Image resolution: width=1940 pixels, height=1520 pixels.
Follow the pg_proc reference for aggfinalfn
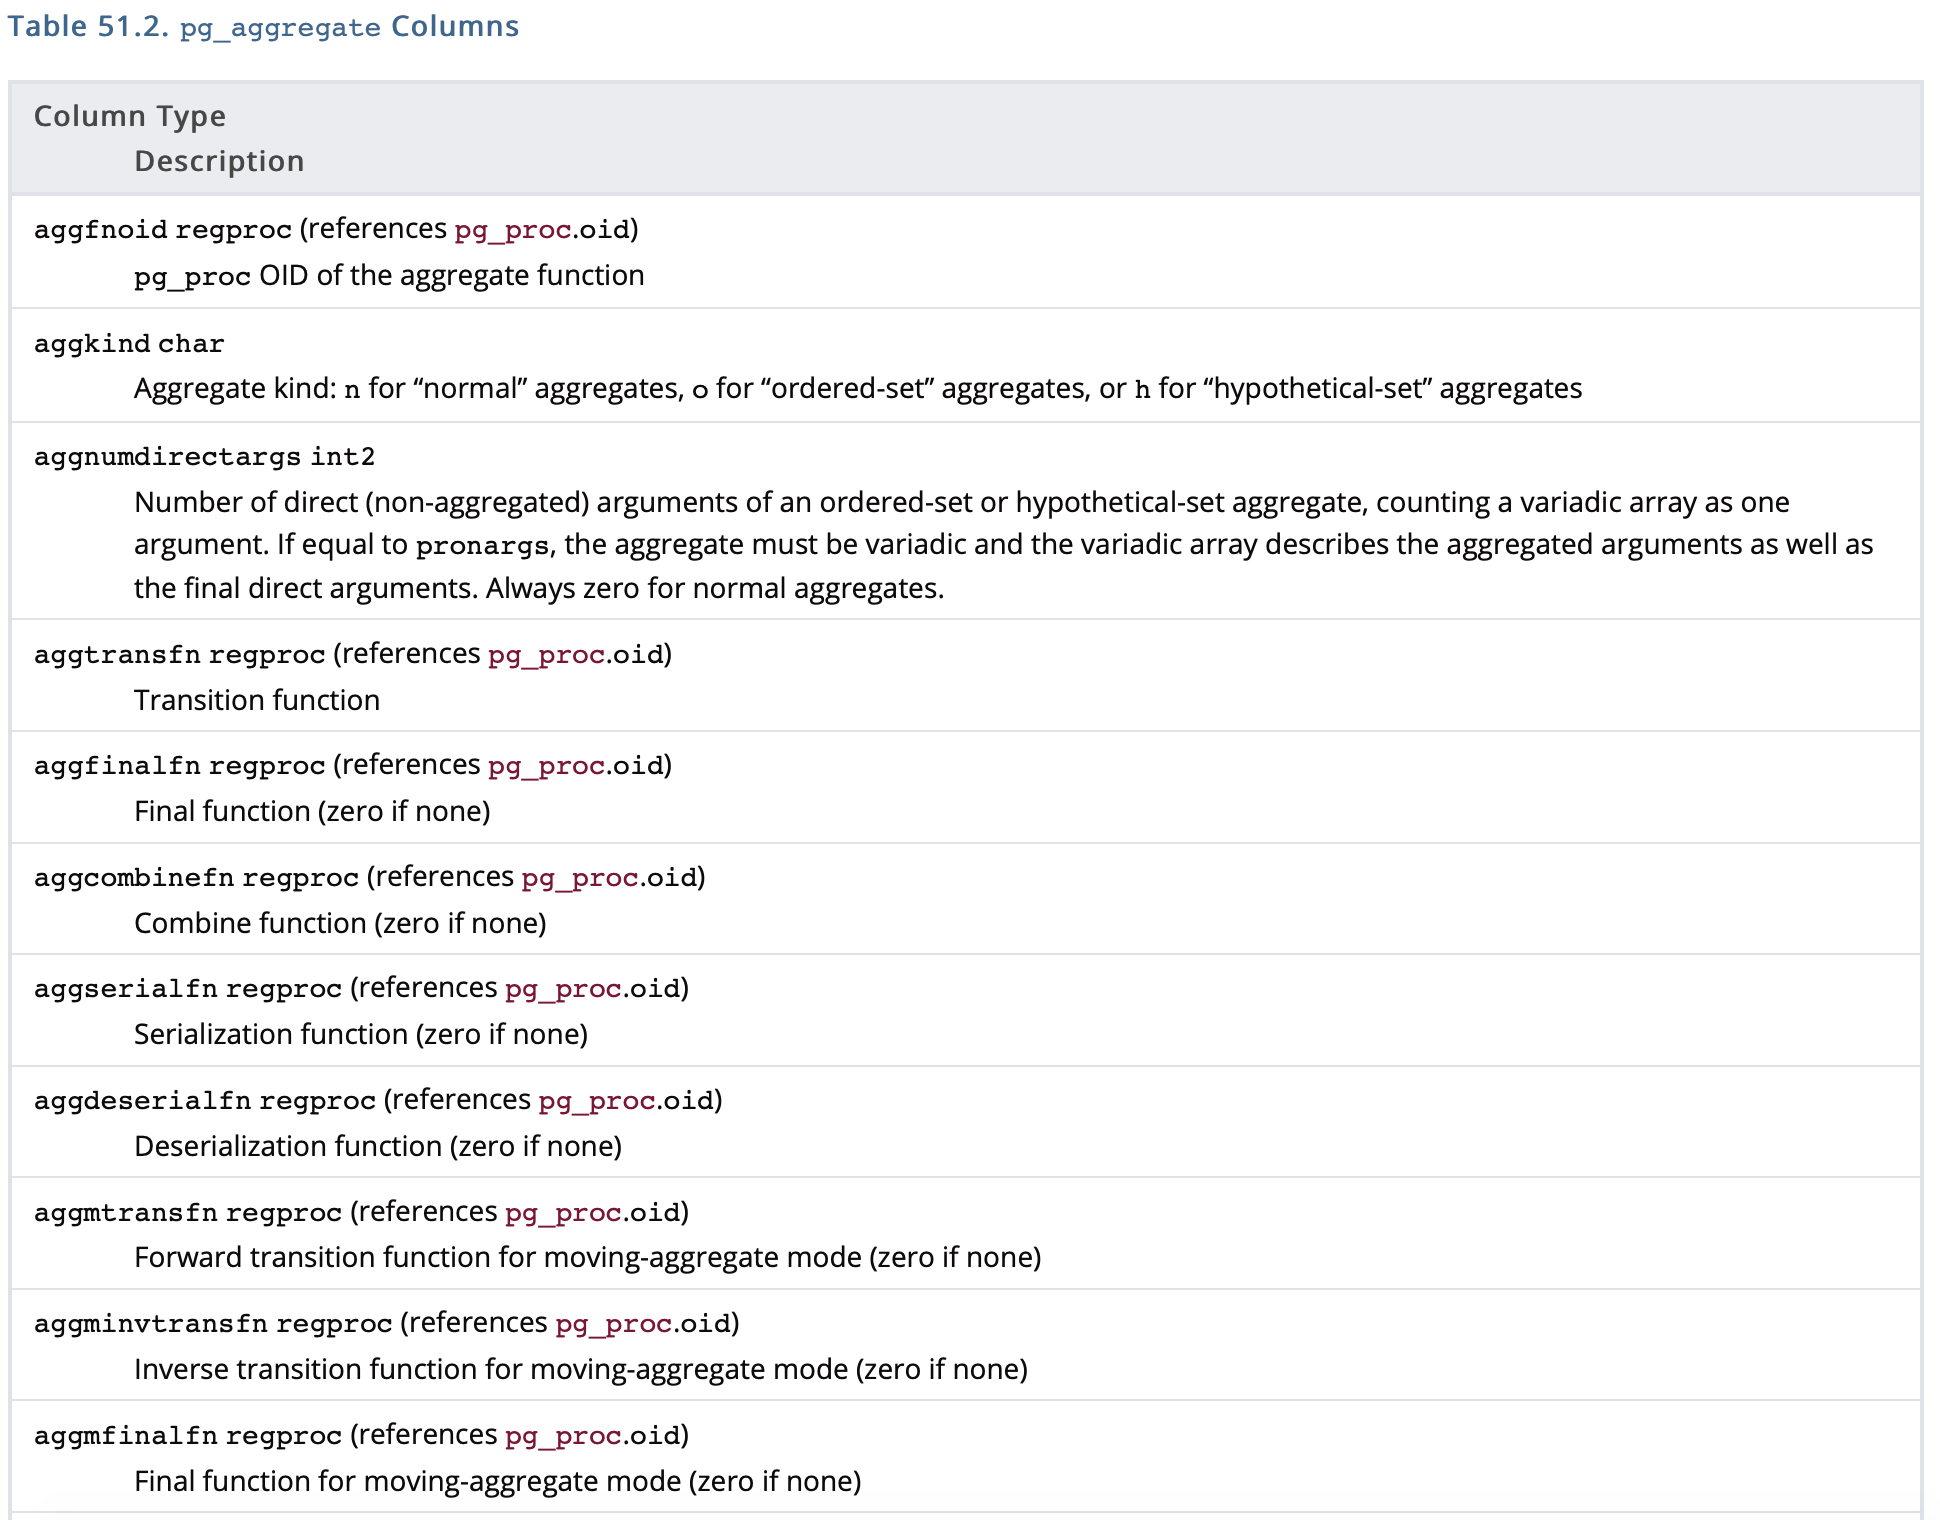point(546,766)
